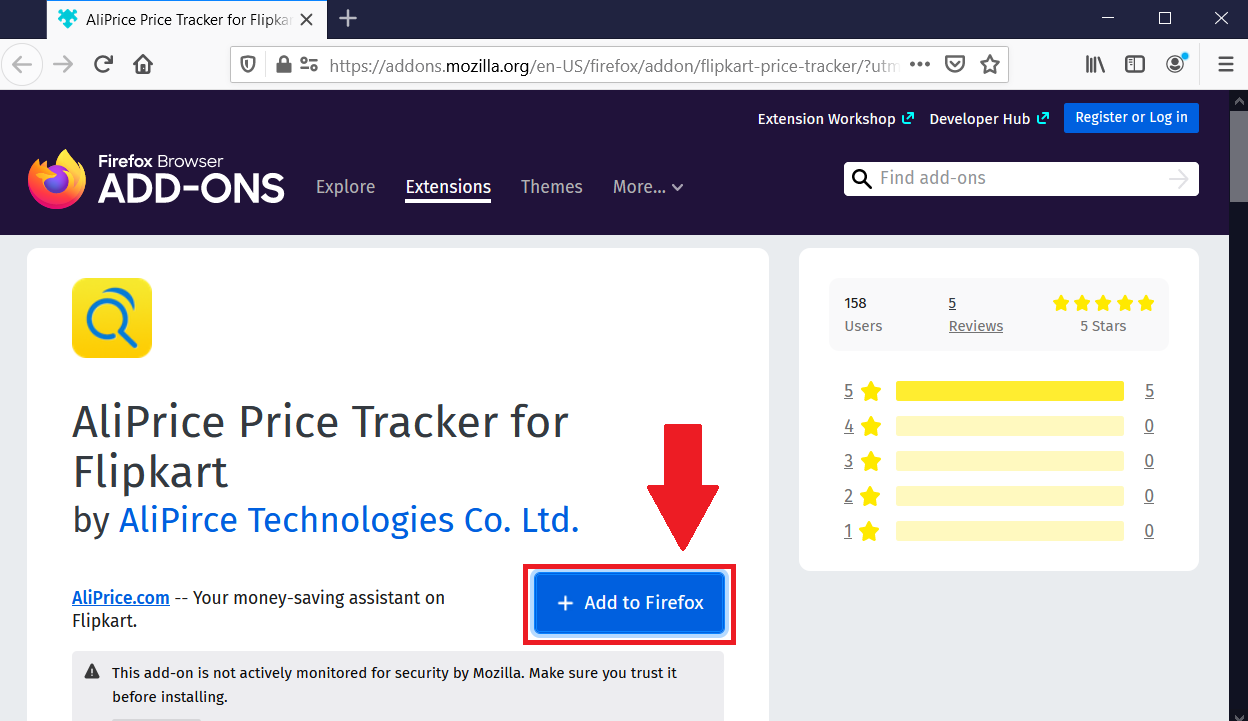Show site security padlock information

point(284,65)
